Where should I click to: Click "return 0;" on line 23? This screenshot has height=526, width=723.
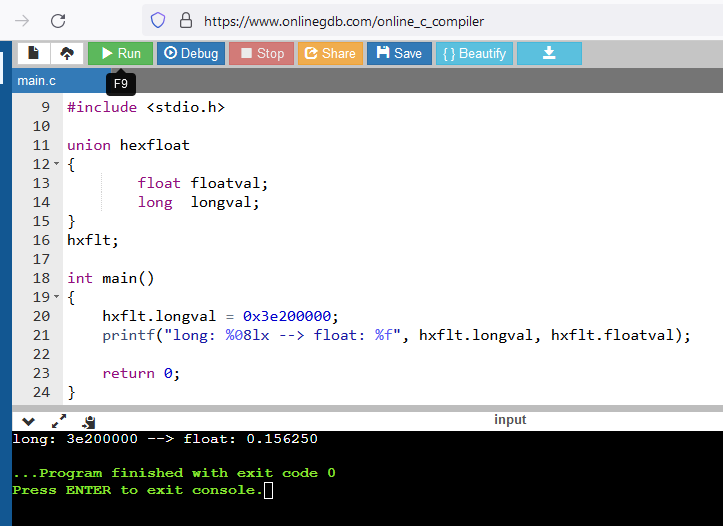141,373
